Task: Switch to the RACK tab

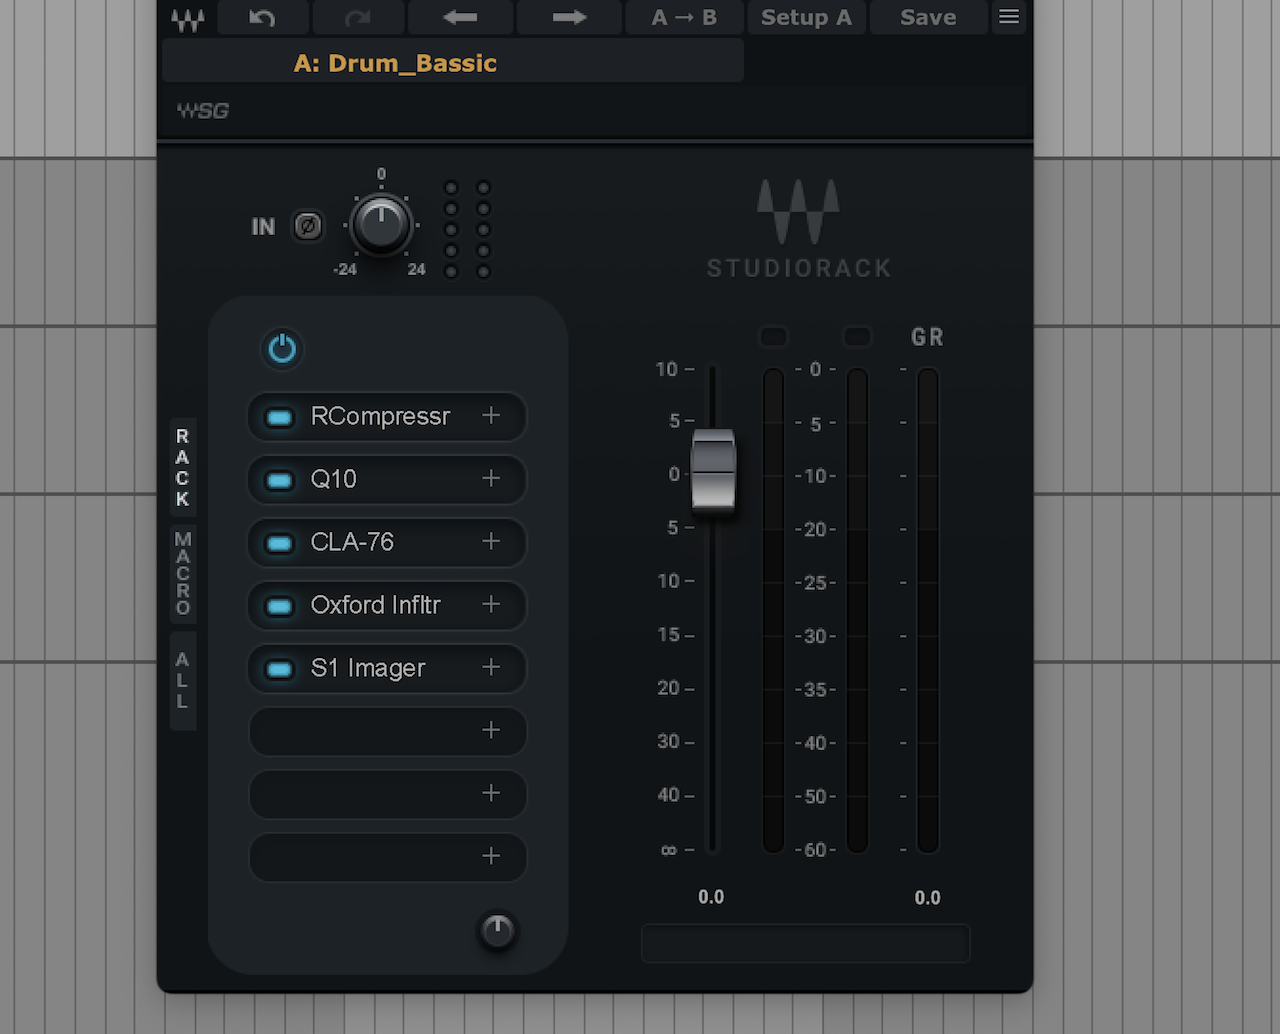Action: pyautogui.click(x=182, y=468)
